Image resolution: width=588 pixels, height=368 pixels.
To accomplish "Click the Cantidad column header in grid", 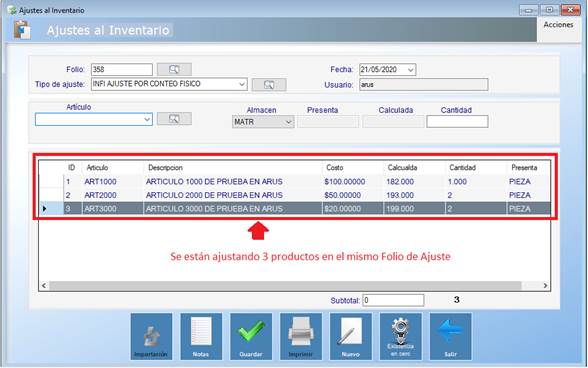I will 476,168.
